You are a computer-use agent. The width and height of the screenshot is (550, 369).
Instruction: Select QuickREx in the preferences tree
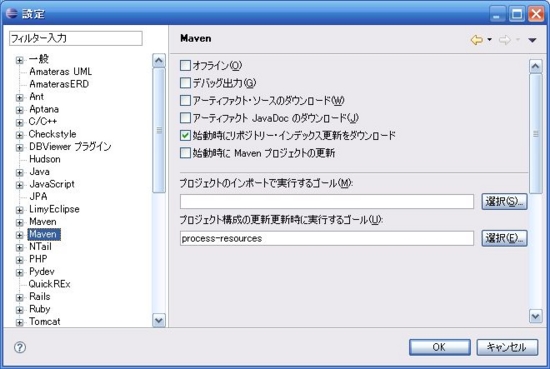[49, 284]
